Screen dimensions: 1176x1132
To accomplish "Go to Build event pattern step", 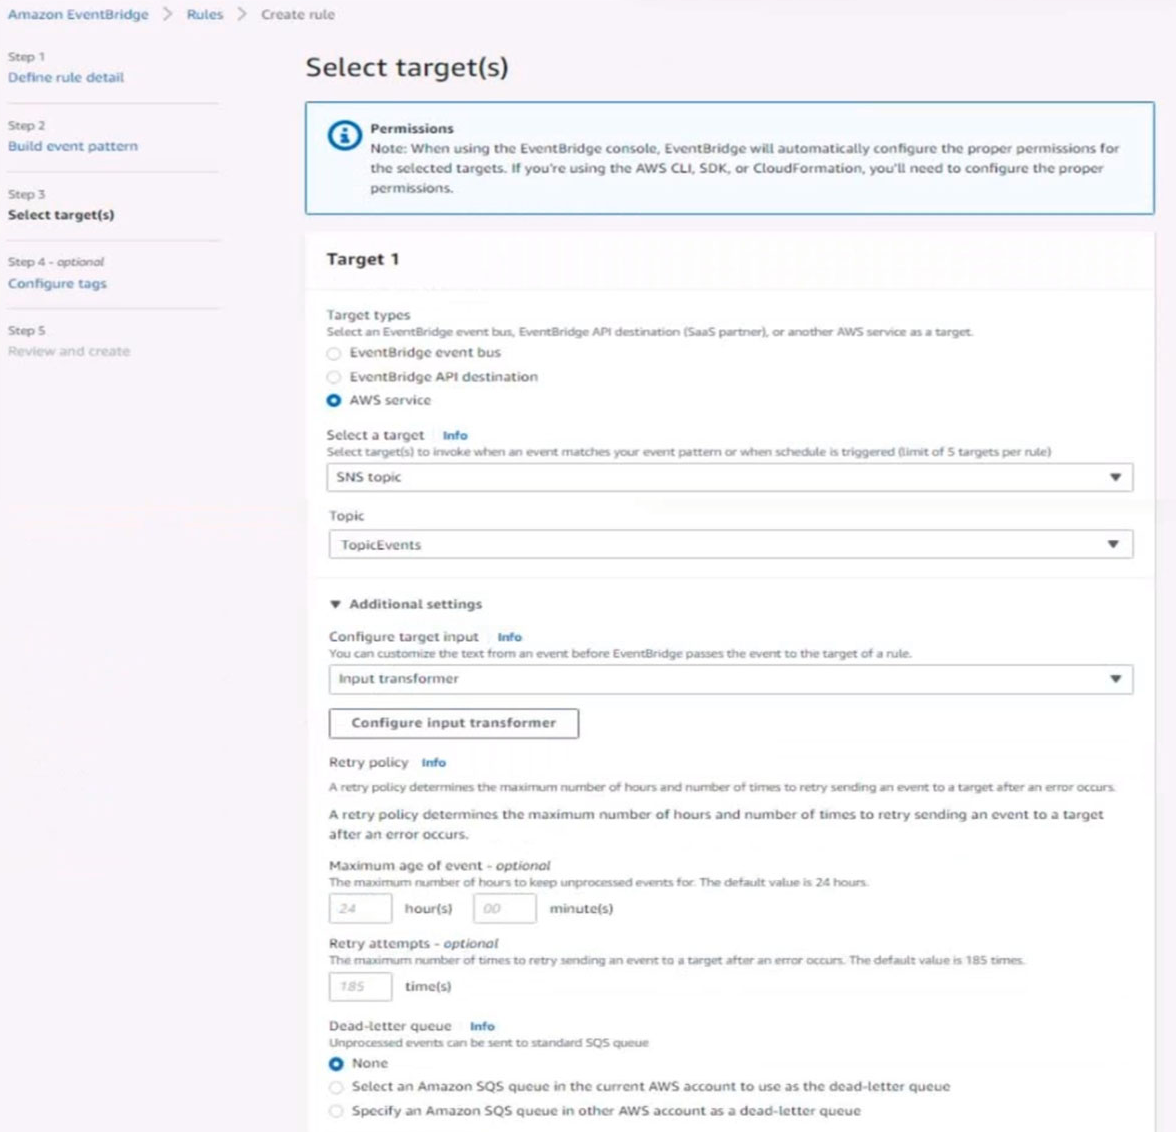I will [73, 146].
